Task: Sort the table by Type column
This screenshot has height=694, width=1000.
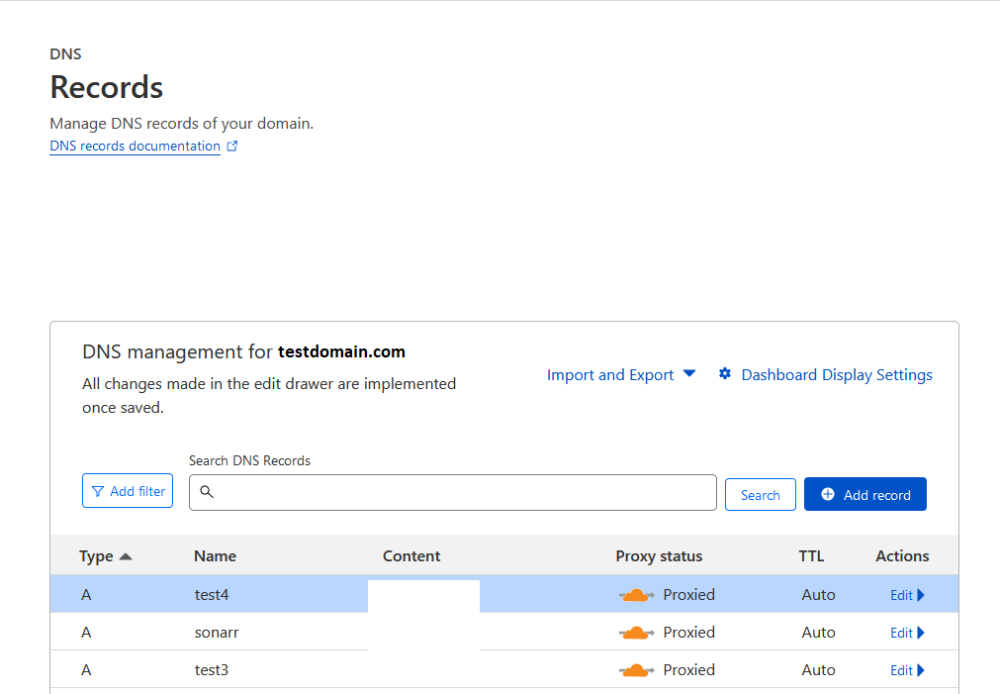Action: click(105, 556)
